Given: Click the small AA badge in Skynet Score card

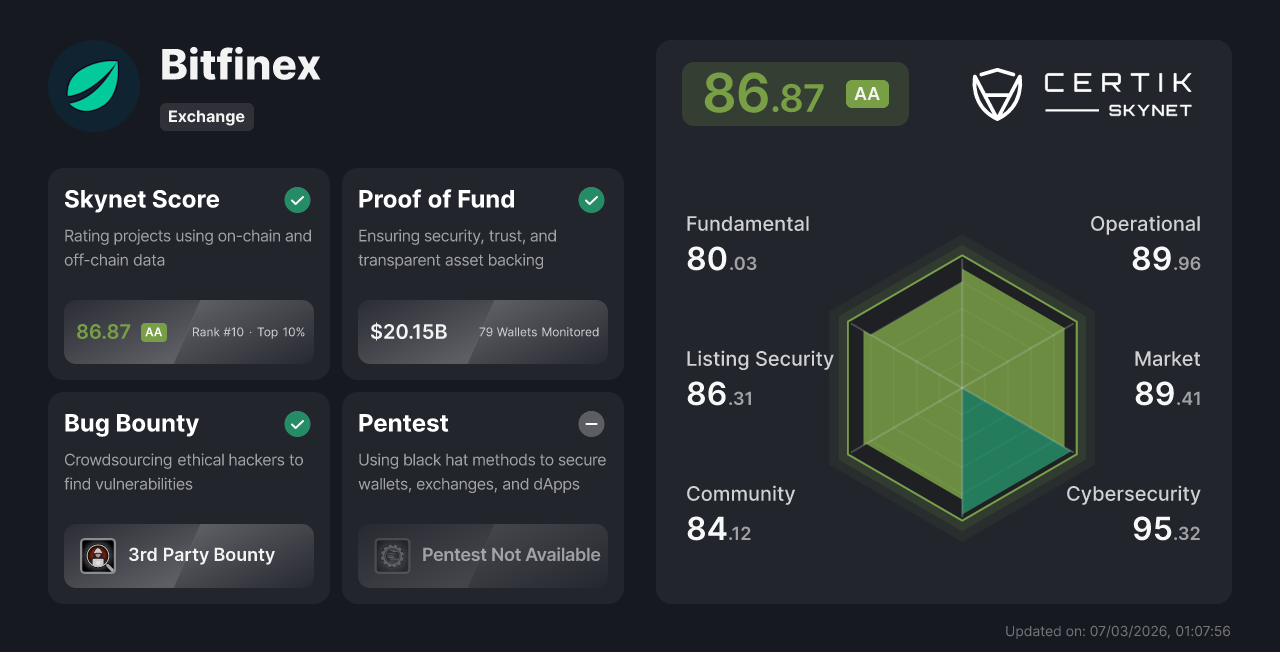Looking at the screenshot, I should 153,332.
